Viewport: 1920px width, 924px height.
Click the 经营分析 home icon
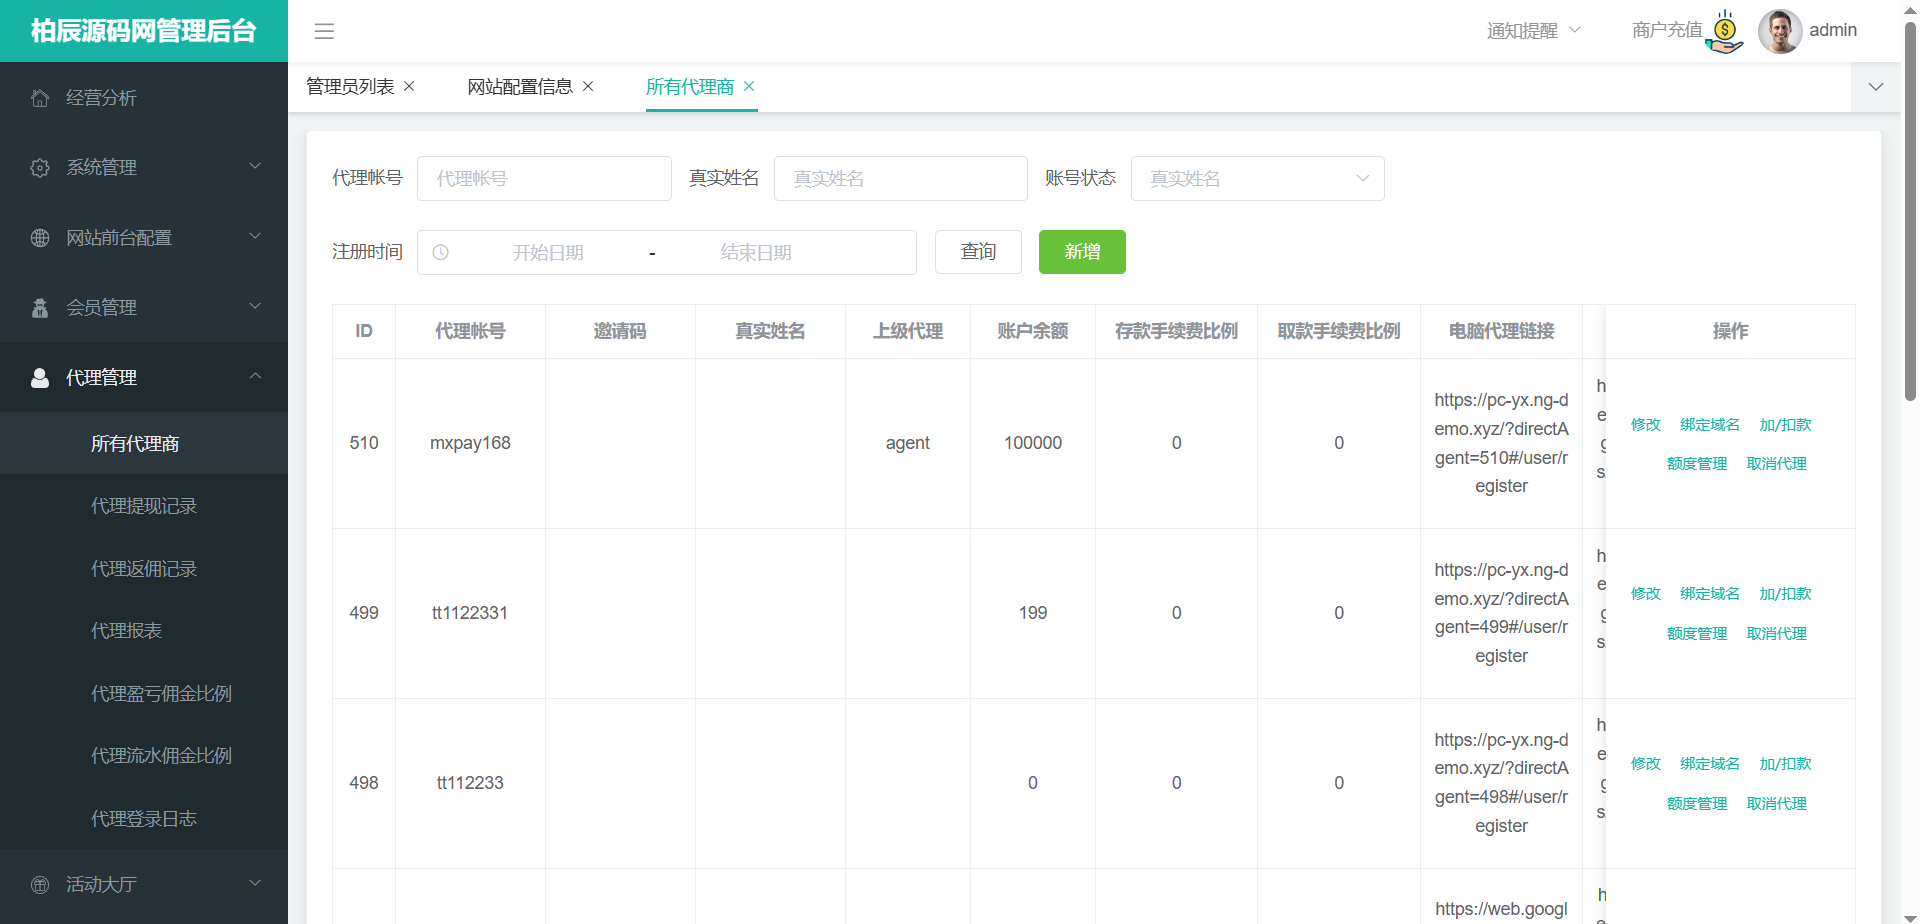(x=40, y=98)
